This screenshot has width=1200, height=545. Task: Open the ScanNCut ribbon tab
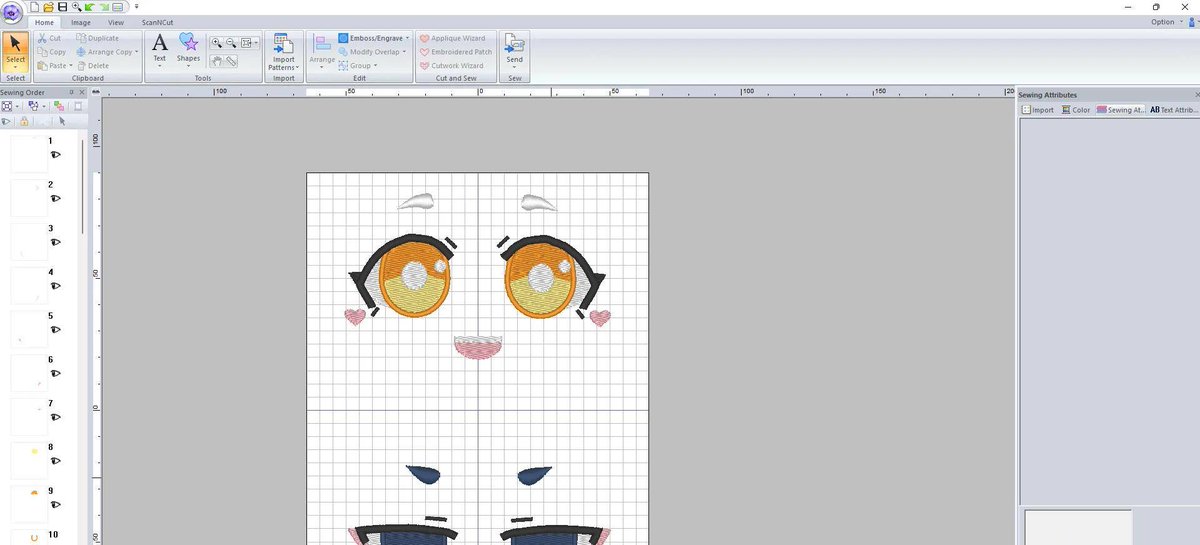(157, 21)
